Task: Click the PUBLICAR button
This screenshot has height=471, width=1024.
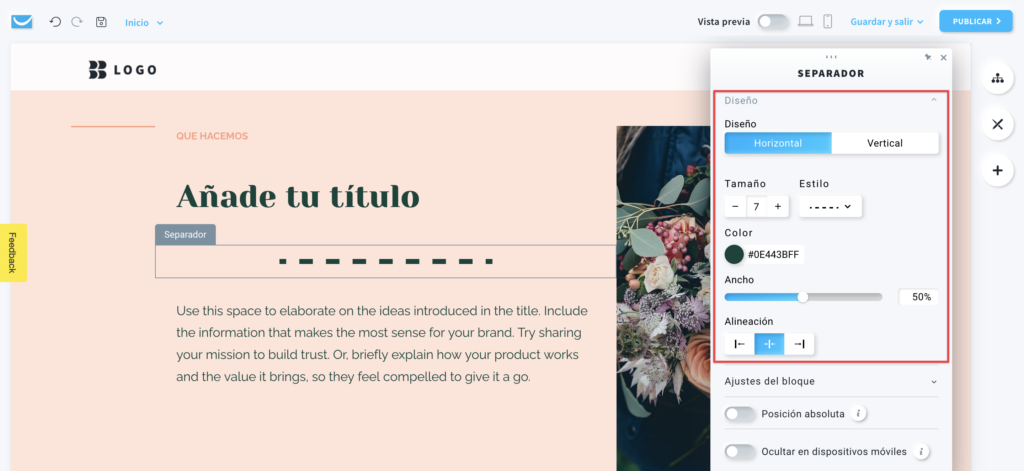Action: click(976, 22)
